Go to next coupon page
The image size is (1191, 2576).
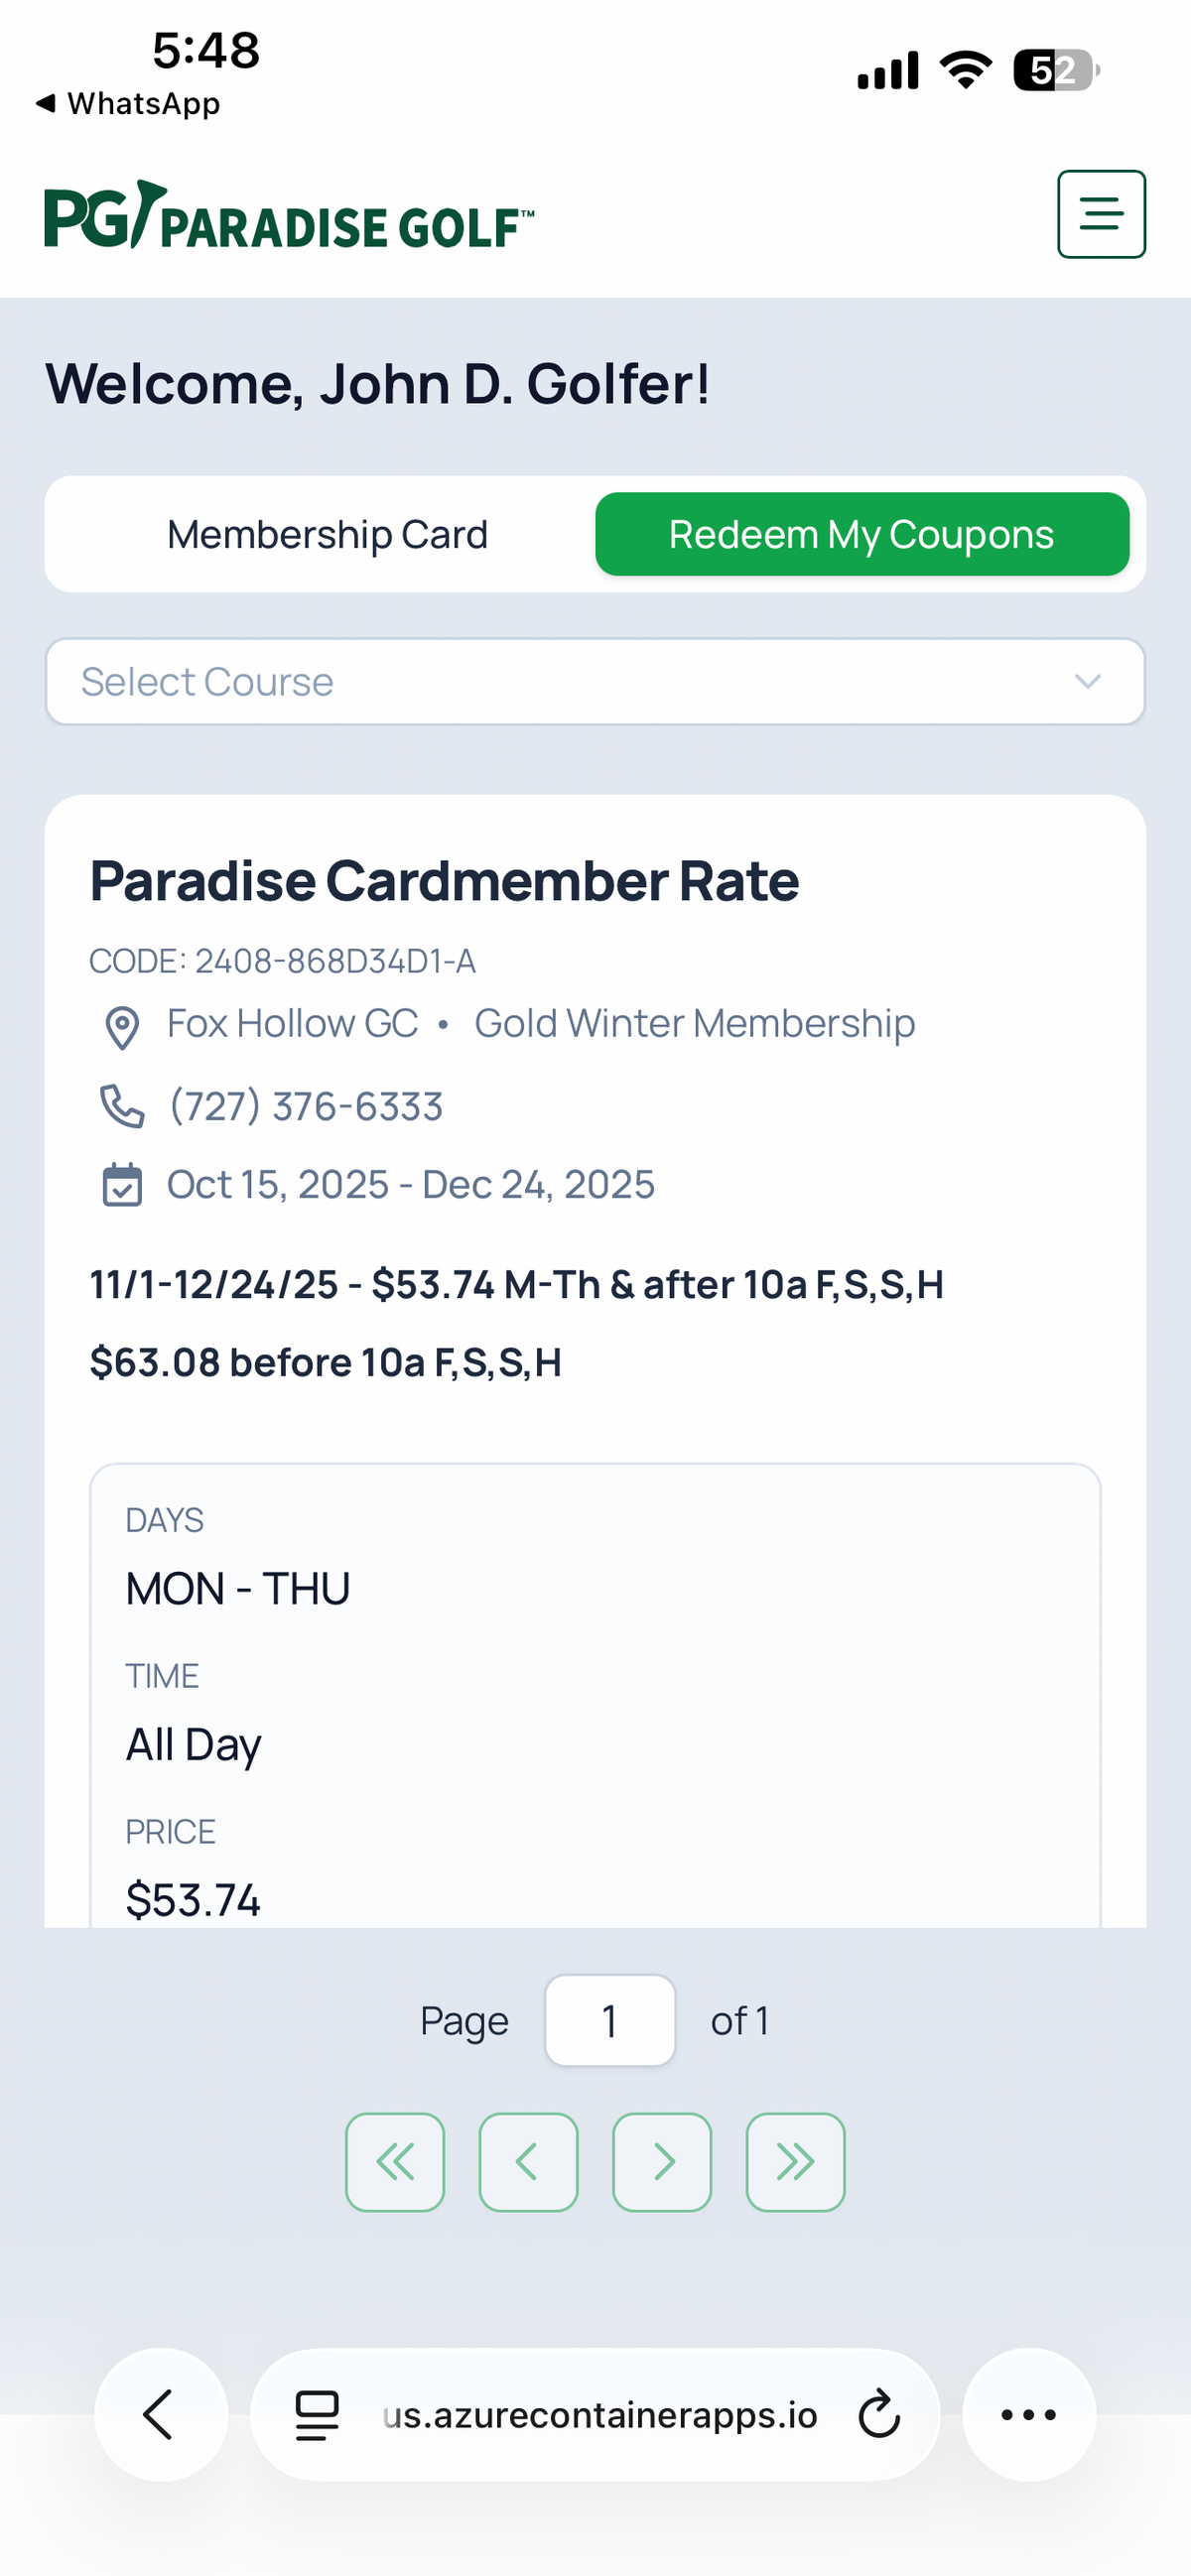click(x=662, y=2161)
